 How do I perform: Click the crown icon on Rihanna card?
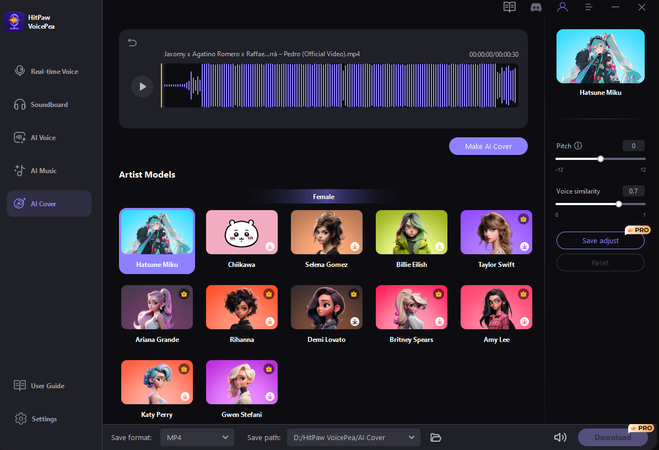coord(269,294)
